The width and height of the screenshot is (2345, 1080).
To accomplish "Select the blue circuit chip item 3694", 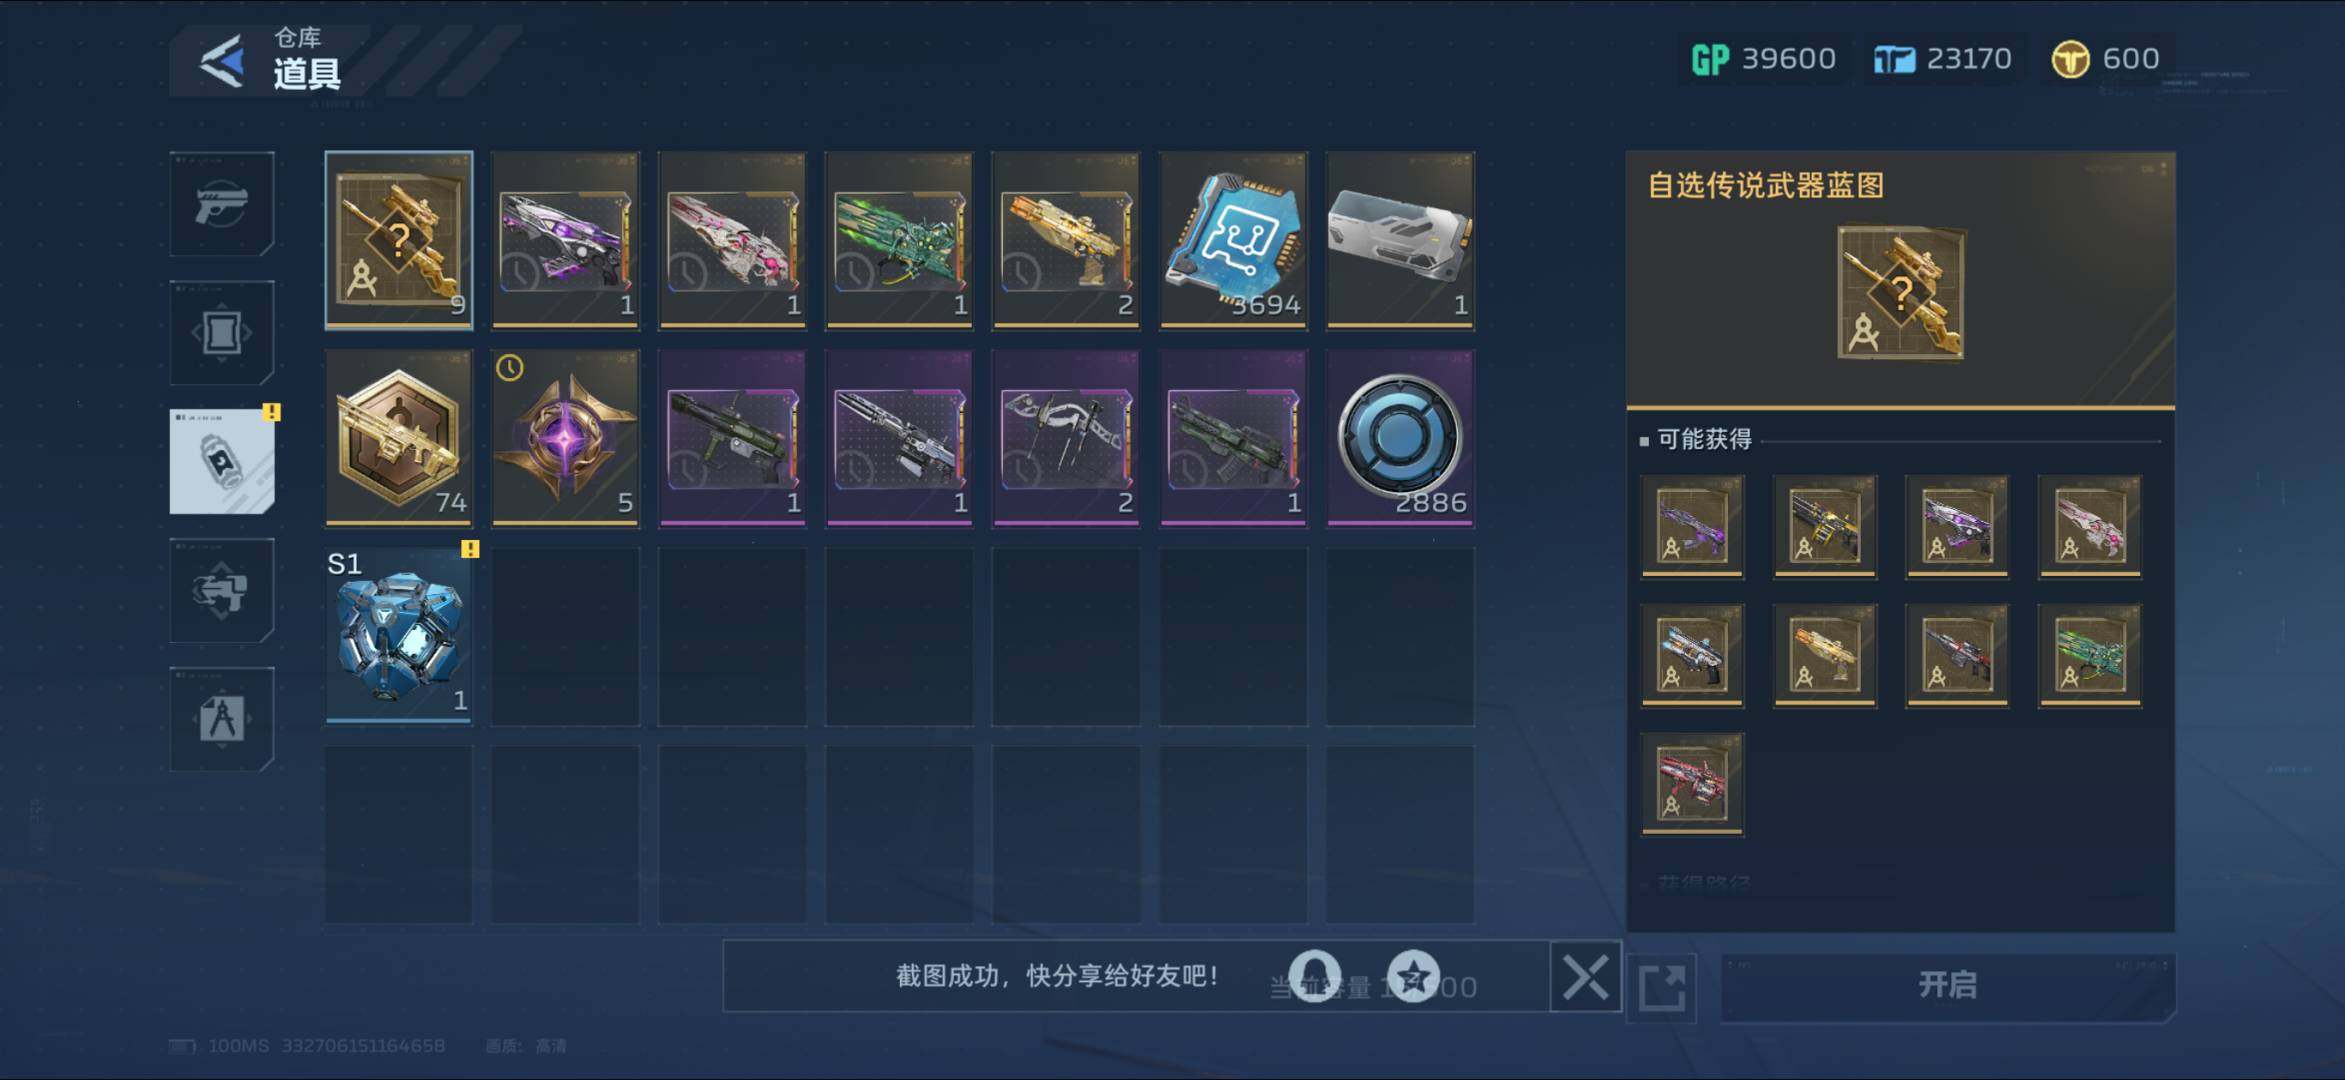I will [1233, 241].
